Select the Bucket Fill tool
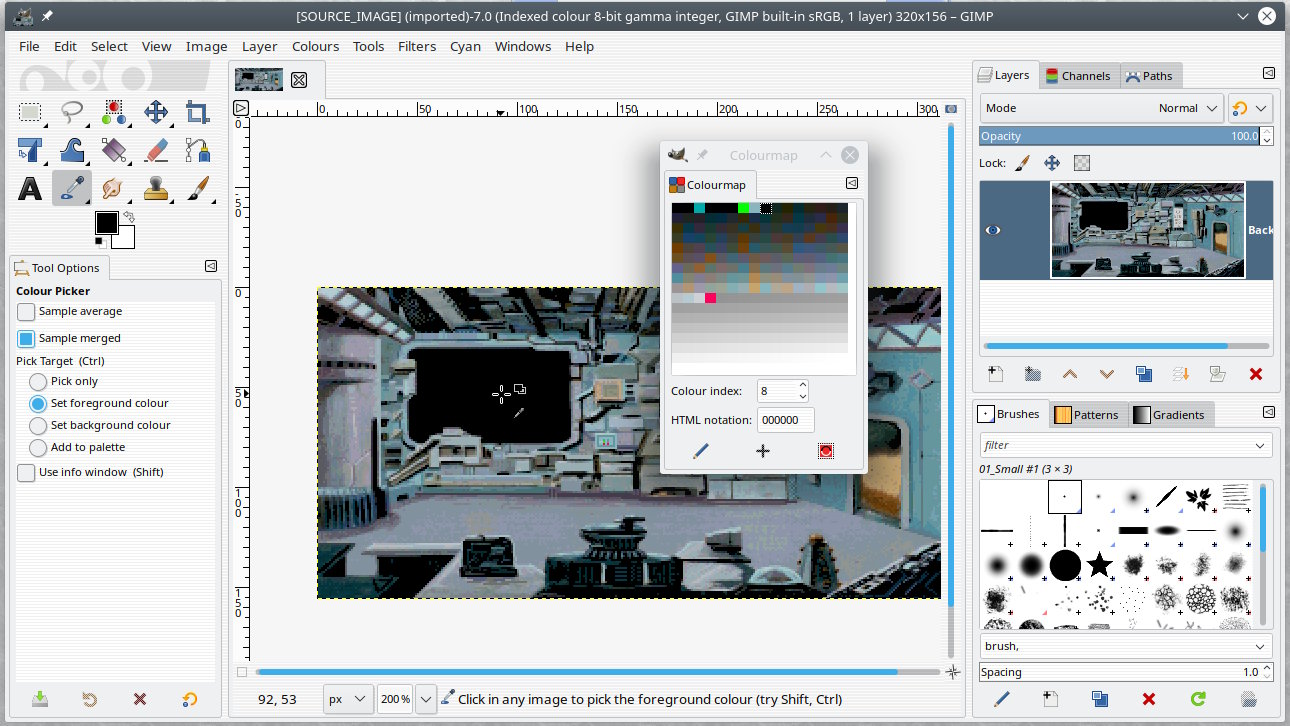 [x=114, y=150]
